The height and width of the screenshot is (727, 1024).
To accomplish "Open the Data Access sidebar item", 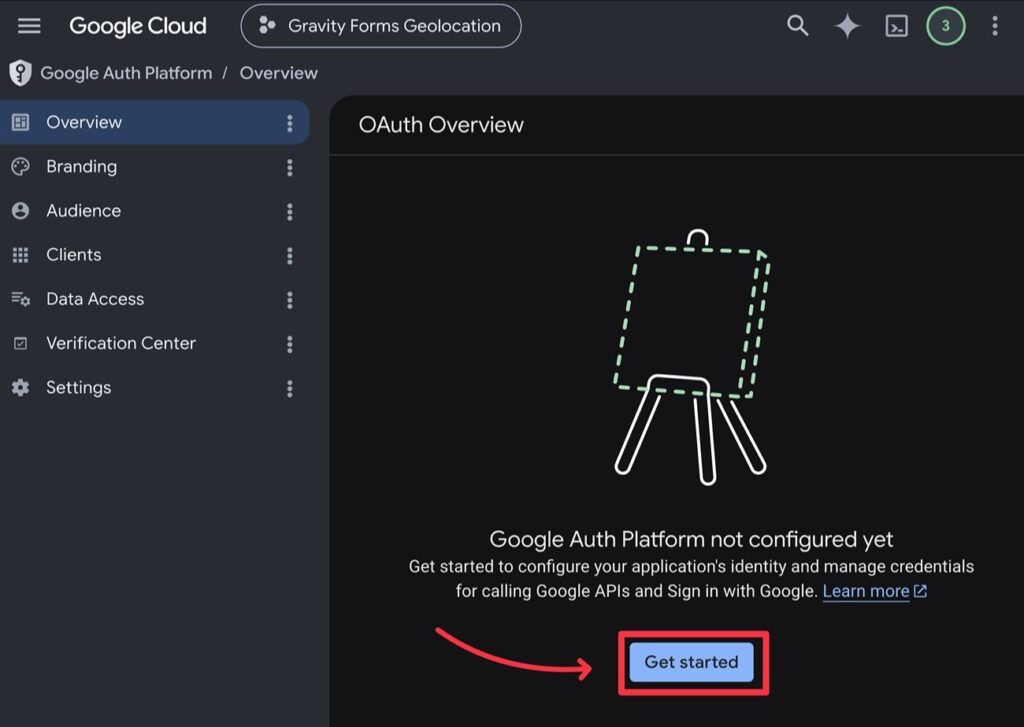I will click(x=155, y=299).
